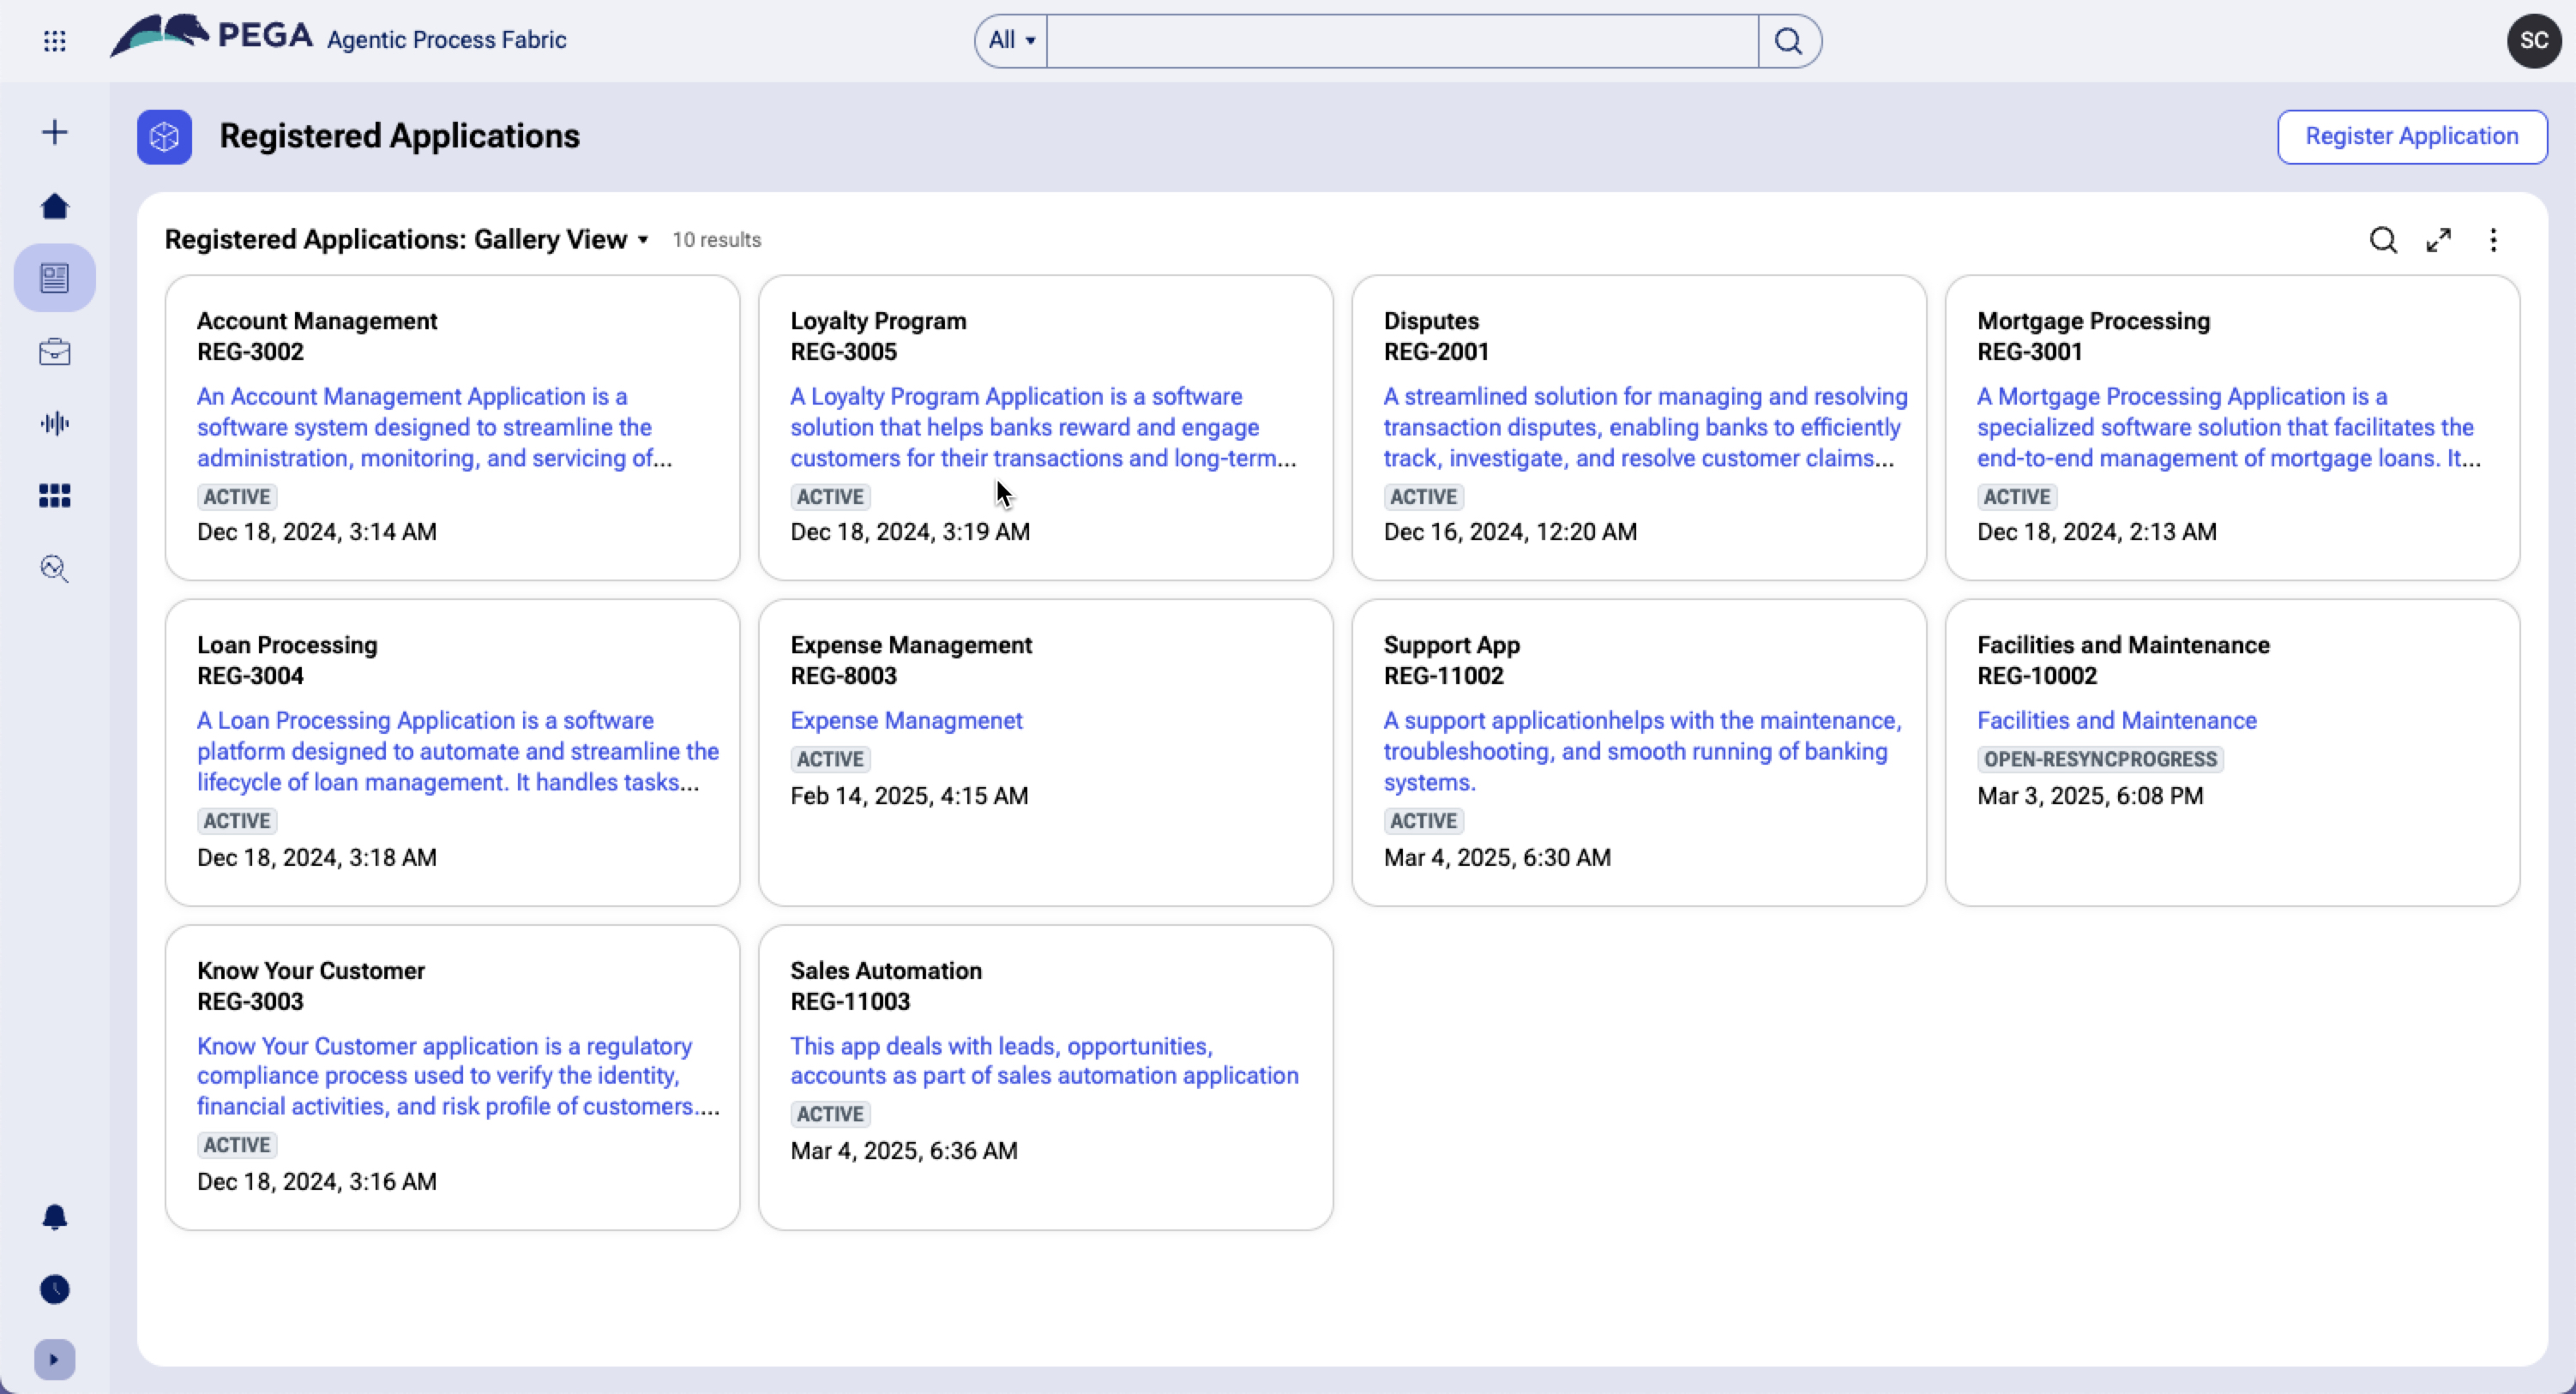The image size is (2576, 1394).
Task: Expand the Gallery View selector dropdown
Action: [x=643, y=240]
